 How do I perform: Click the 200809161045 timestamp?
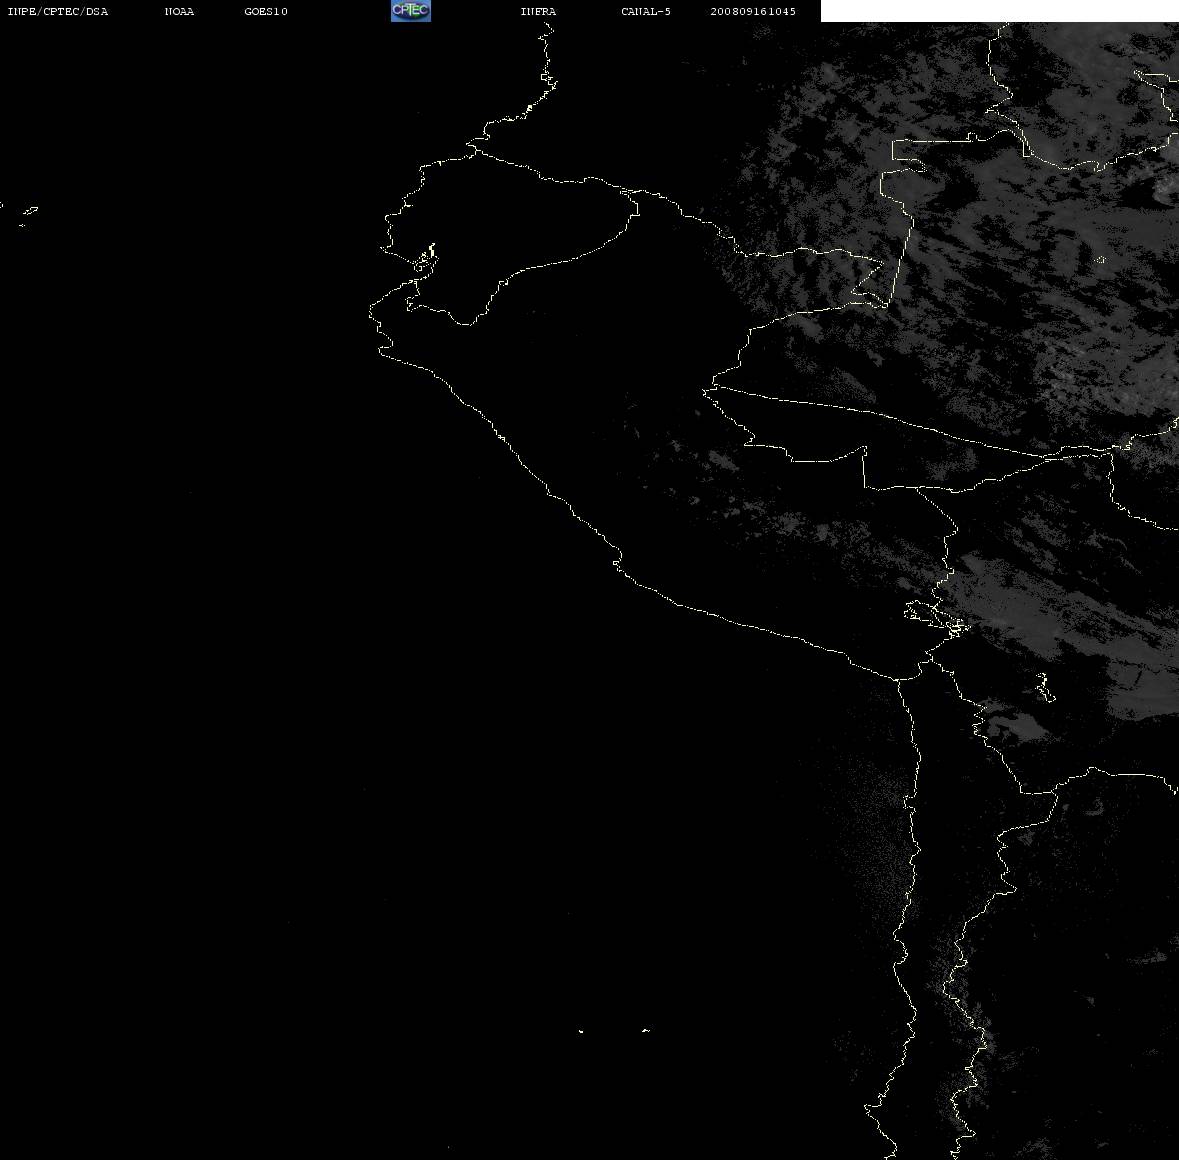pyautogui.click(x=753, y=11)
